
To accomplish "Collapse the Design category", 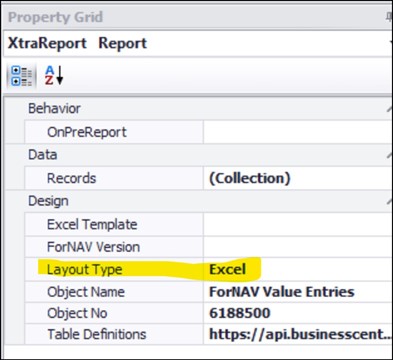I will click(x=389, y=201).
